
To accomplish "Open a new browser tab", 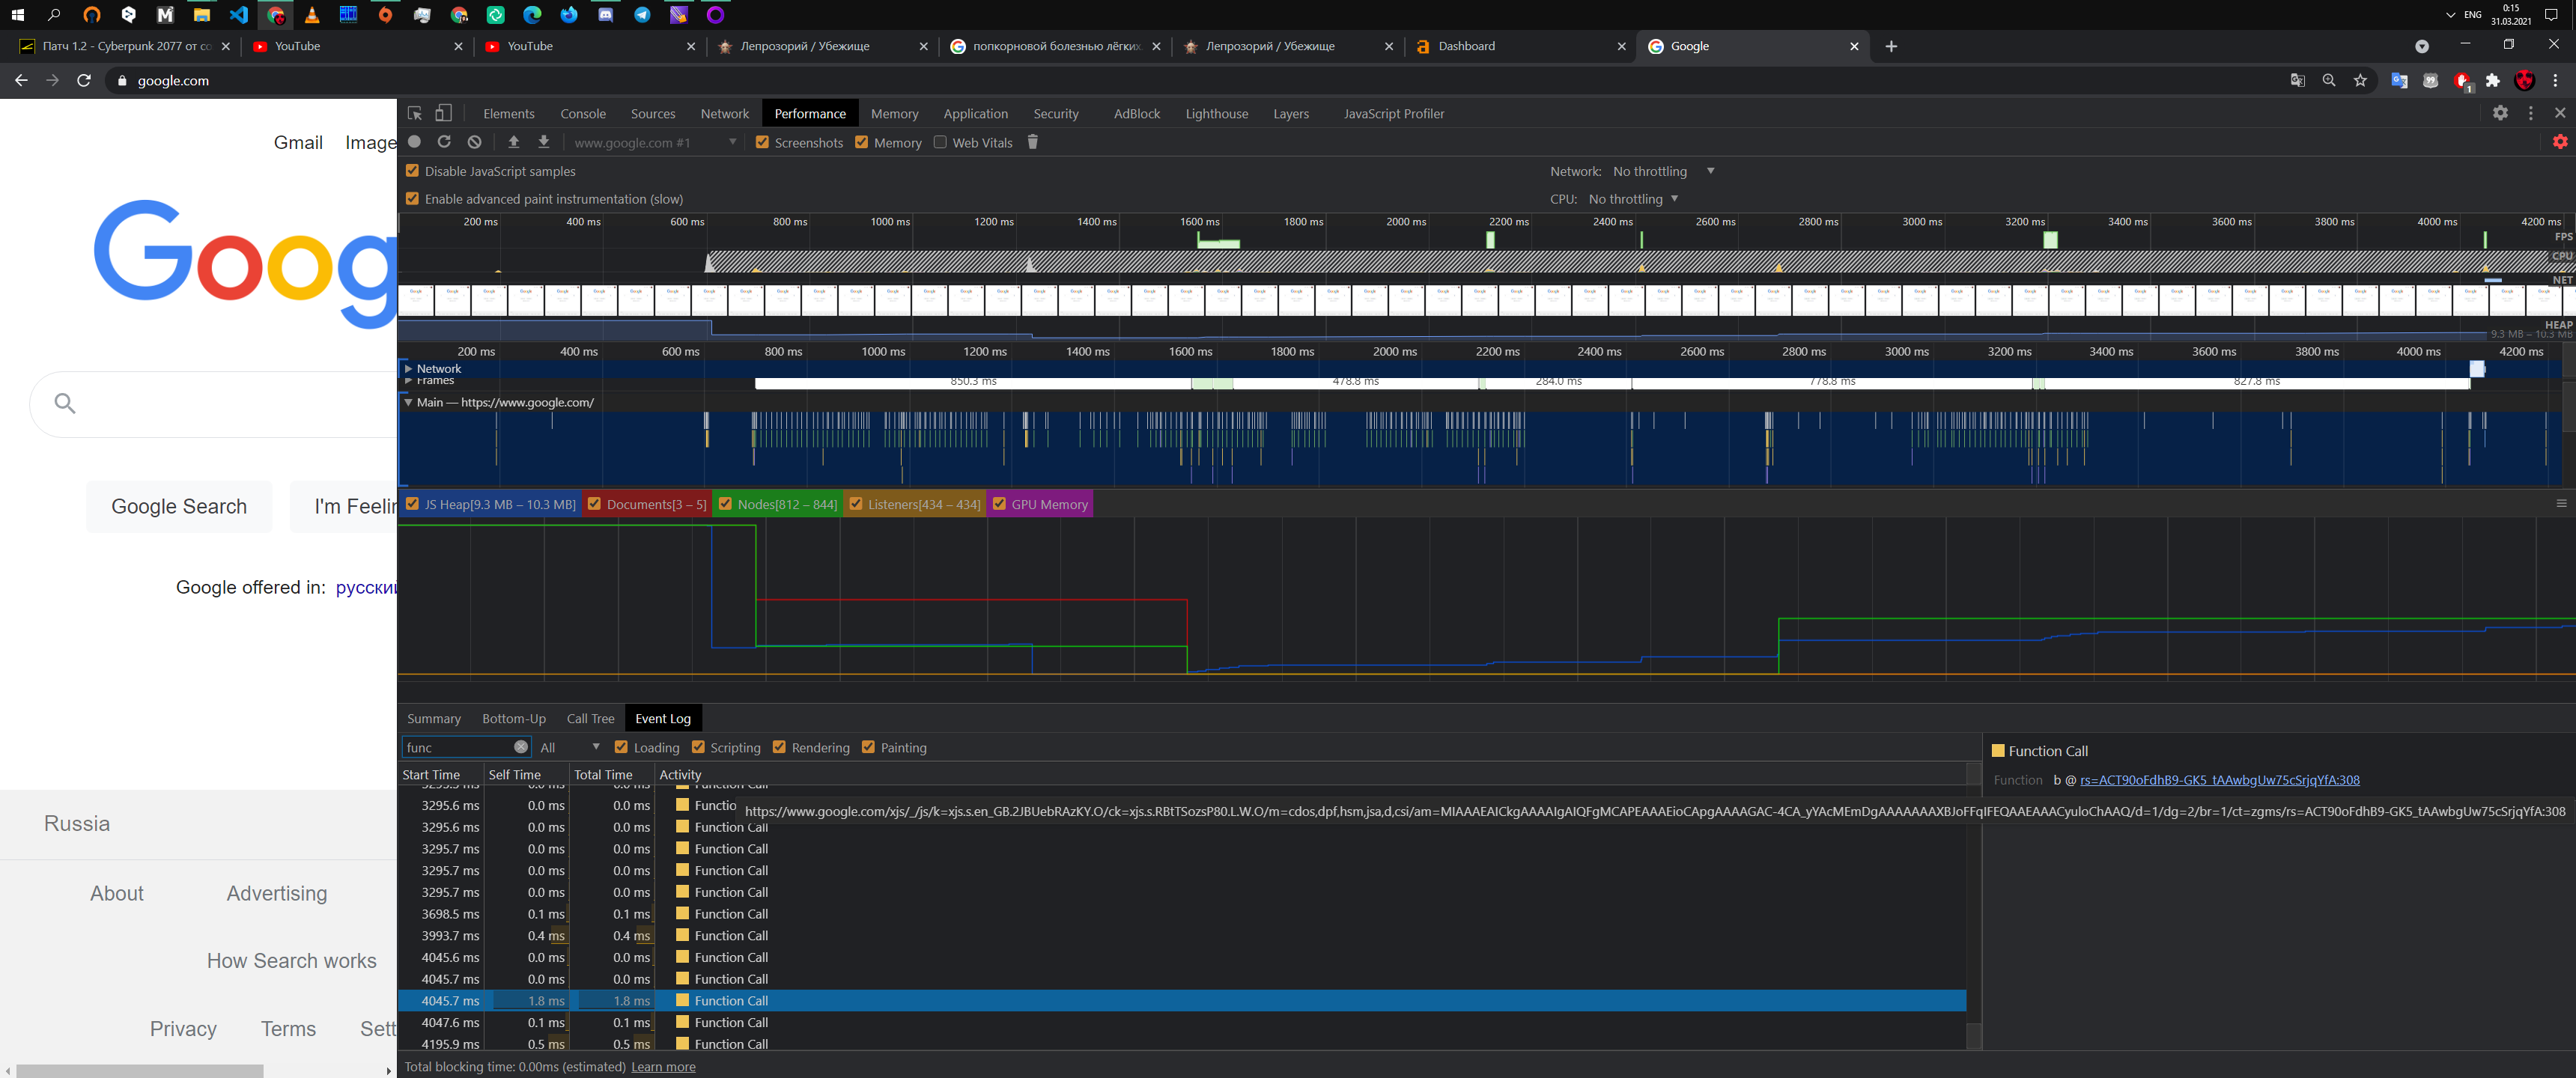I will pos(1891,46).
